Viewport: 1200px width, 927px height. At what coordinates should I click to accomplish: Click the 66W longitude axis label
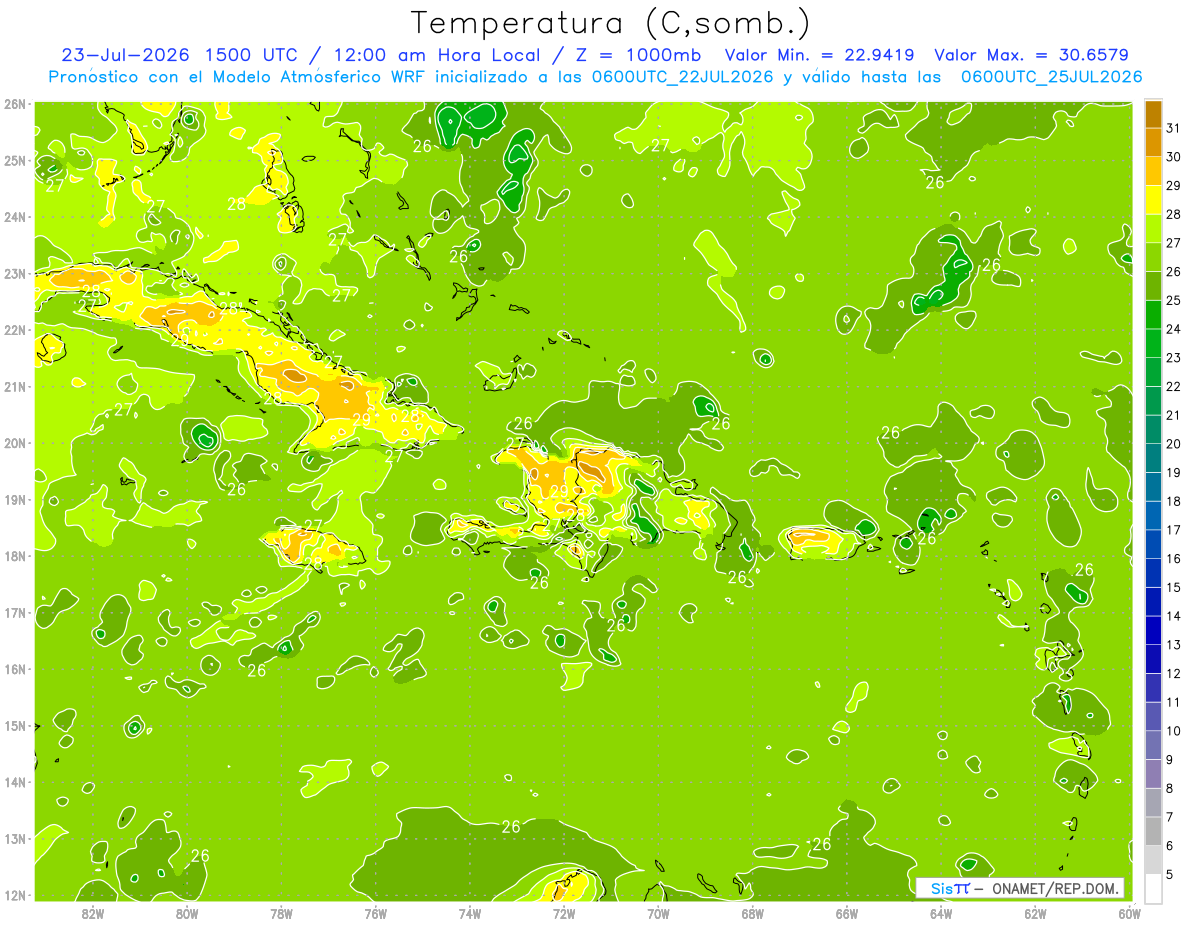(x=846, y=913)
